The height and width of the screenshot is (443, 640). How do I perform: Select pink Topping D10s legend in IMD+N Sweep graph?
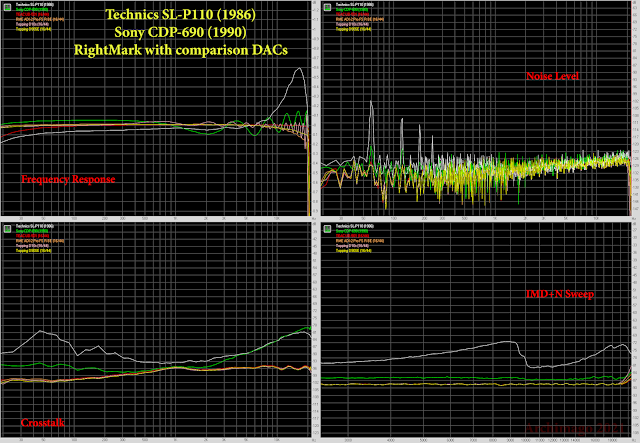point(352,246)
